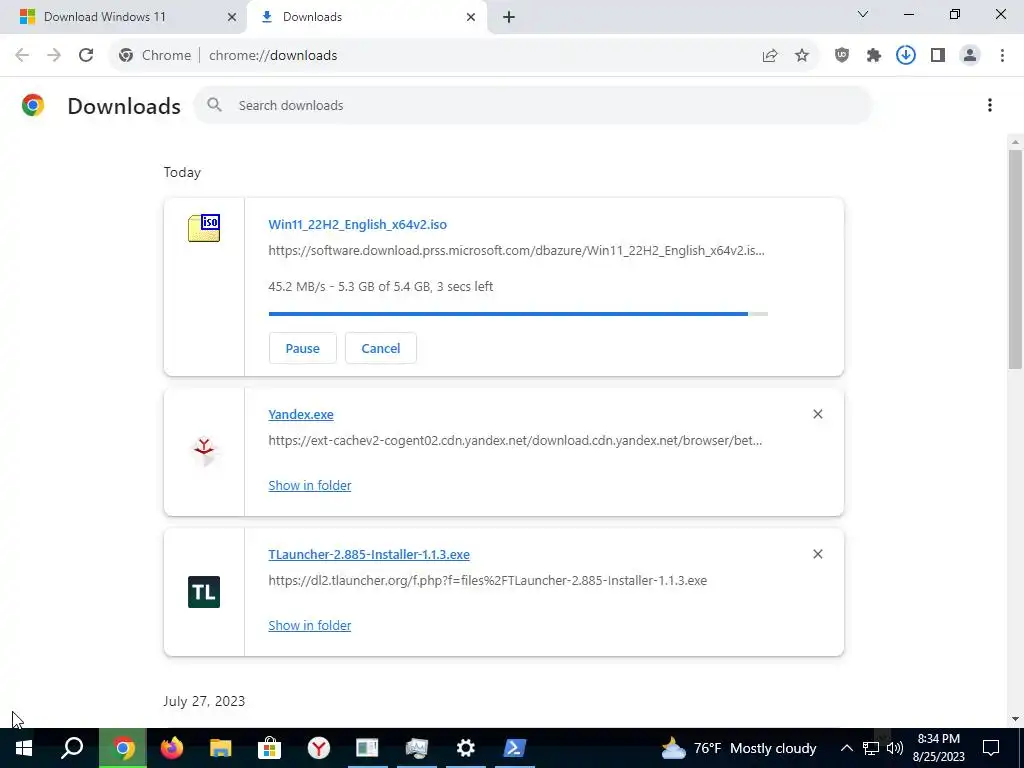Image resolution: width=1024 pixels, height=768 pixels.
Task: Toggle the Chrome side panel icon
Action: pos(938,56)
